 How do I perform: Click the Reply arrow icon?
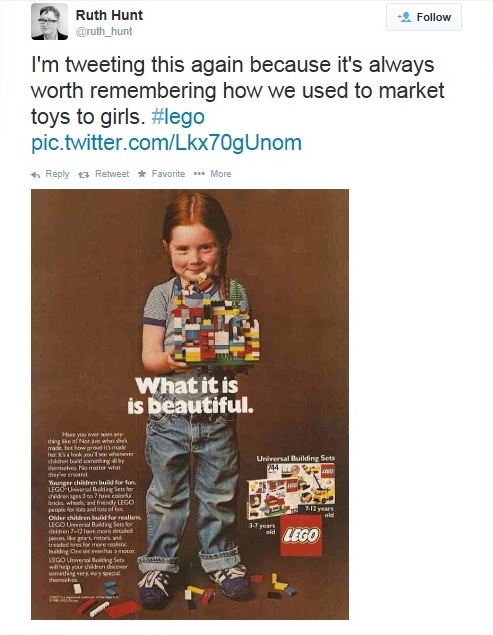click(x=36, y=175)
